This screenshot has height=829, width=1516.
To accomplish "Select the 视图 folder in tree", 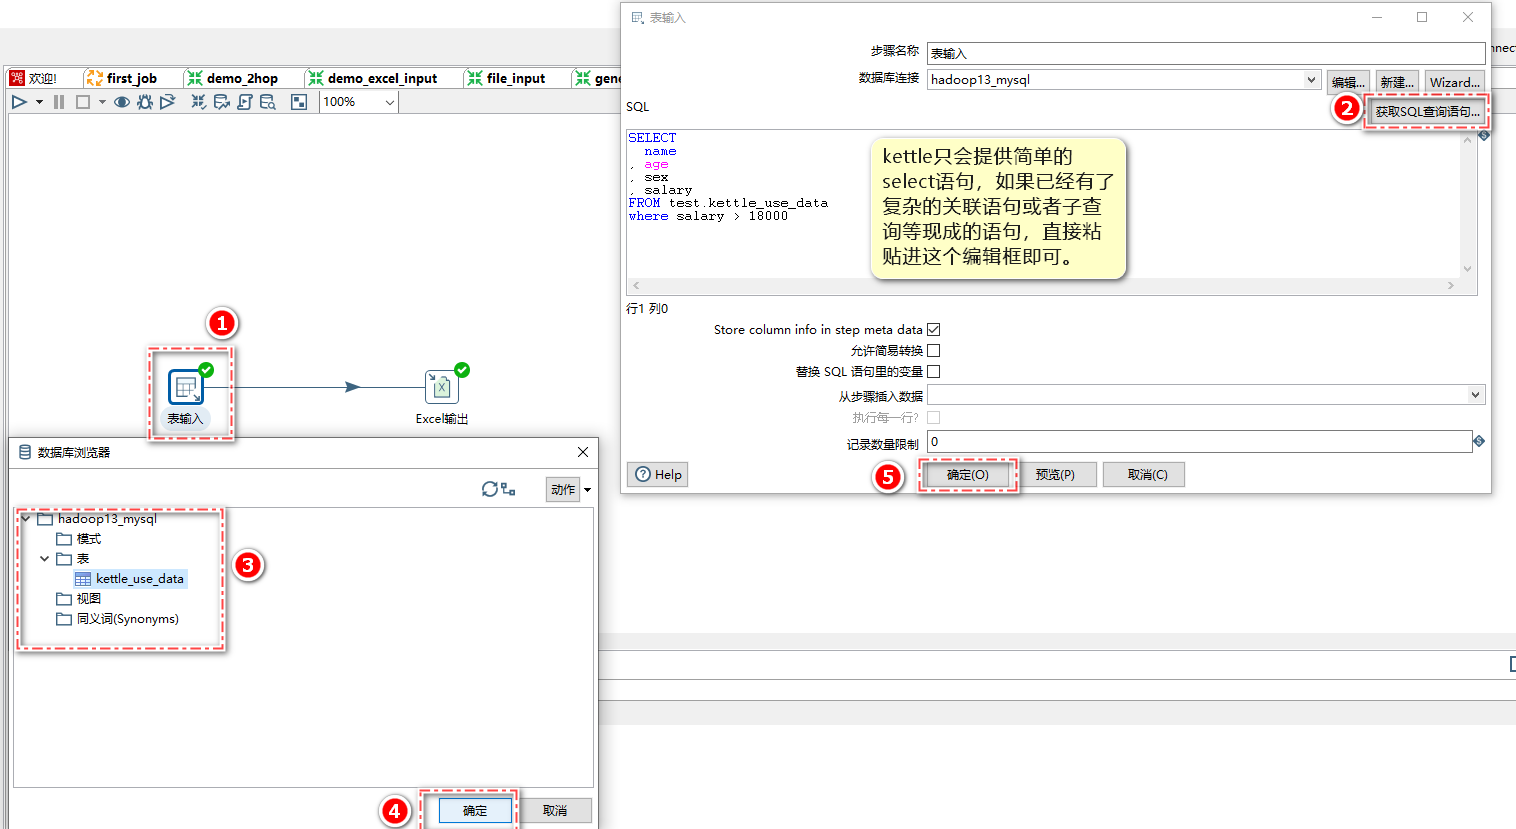I will (79, 599).
